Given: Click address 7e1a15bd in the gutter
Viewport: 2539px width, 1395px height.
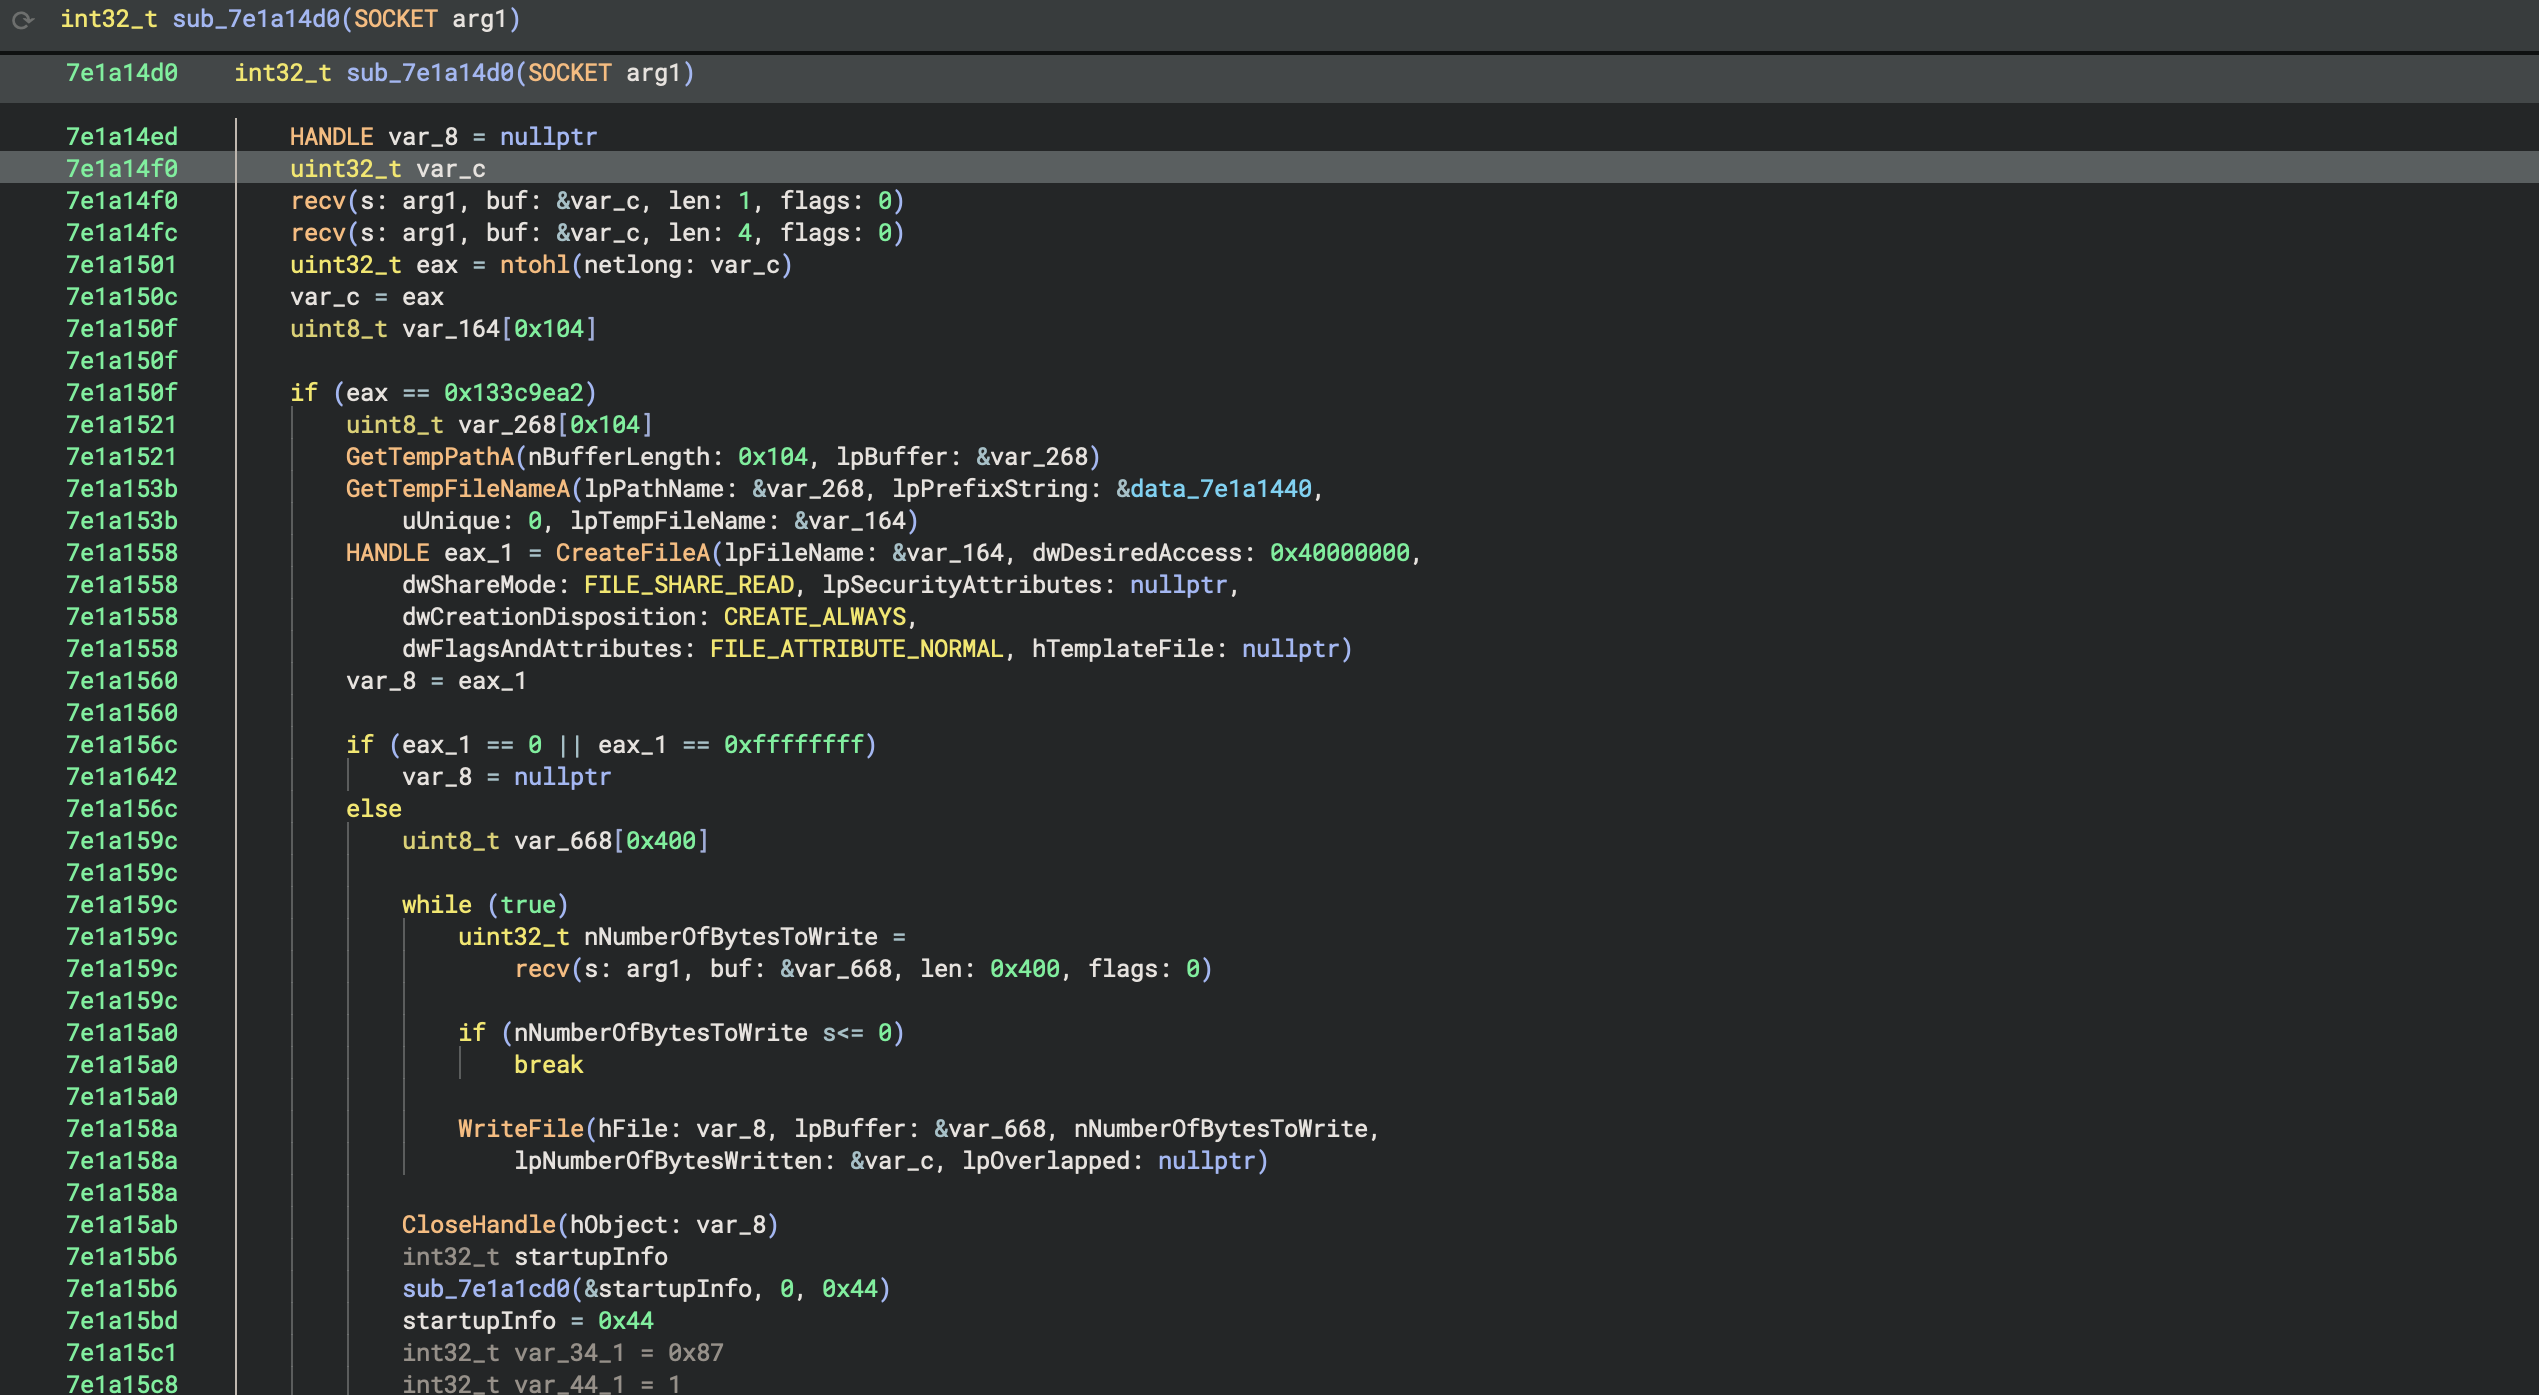Looking at the screenshot, I should 122,1321.
